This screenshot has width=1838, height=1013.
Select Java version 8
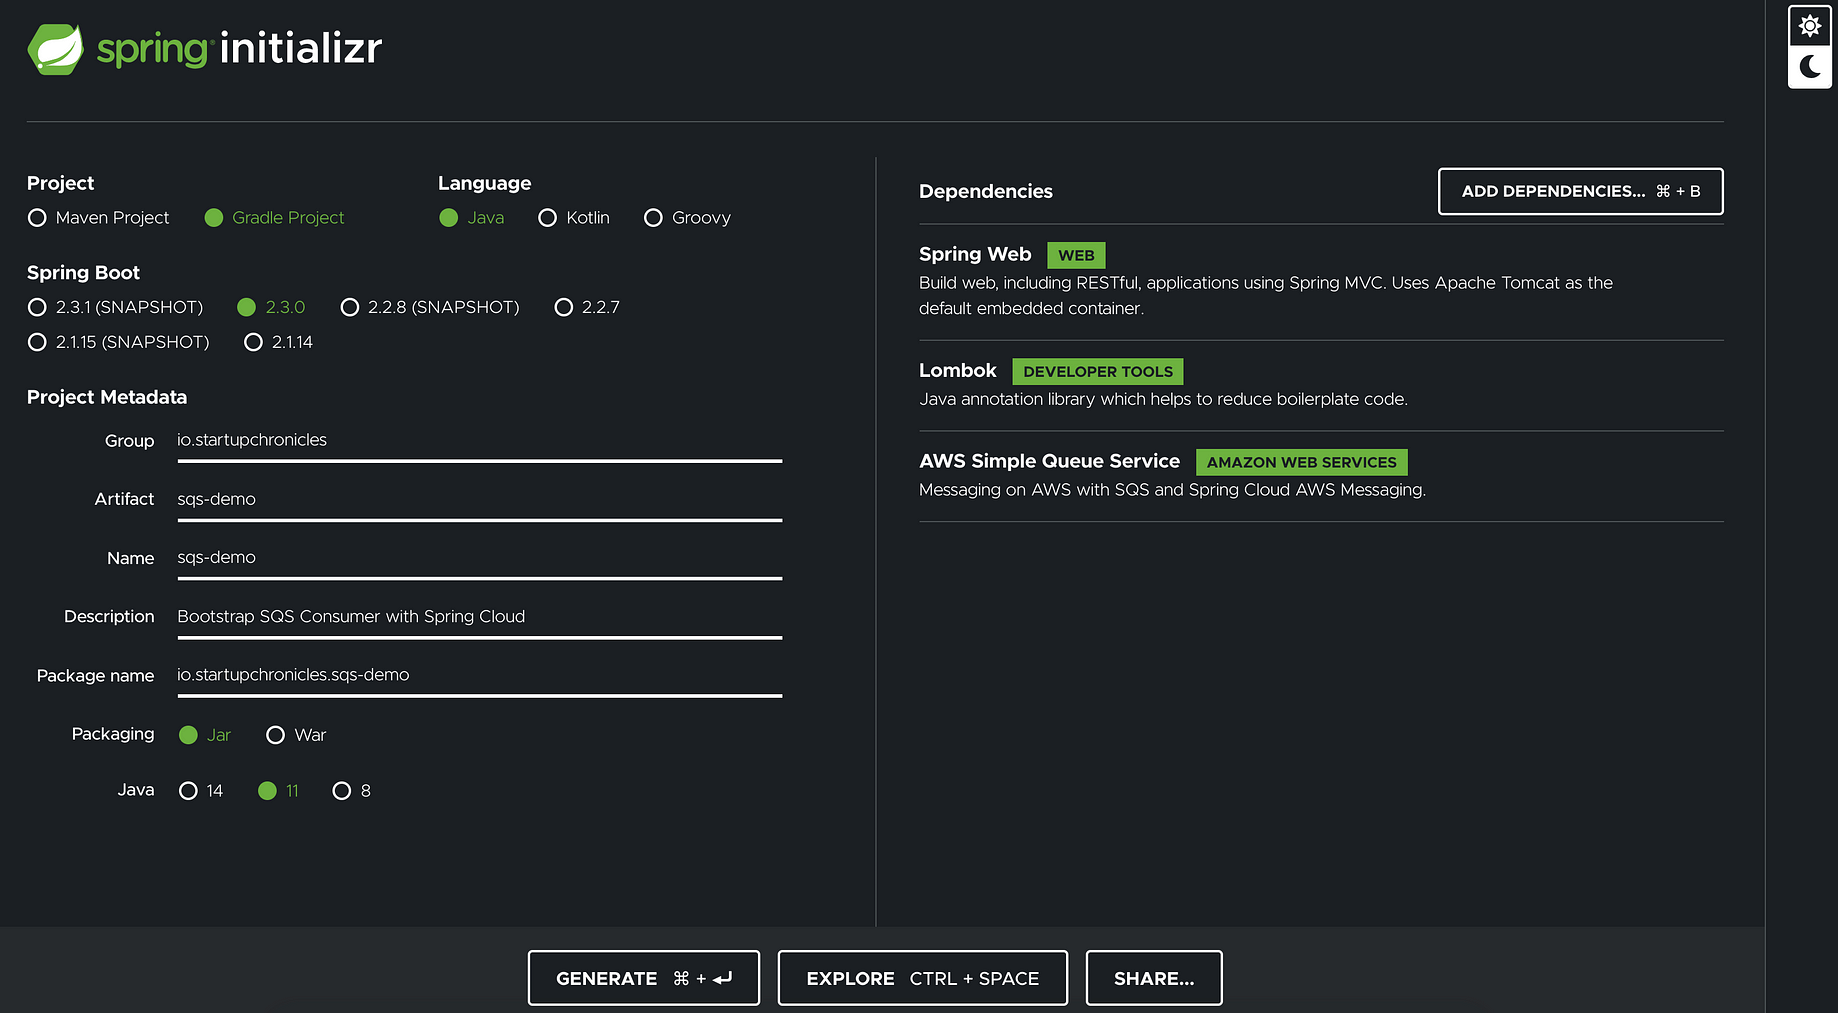click(352, 791)
